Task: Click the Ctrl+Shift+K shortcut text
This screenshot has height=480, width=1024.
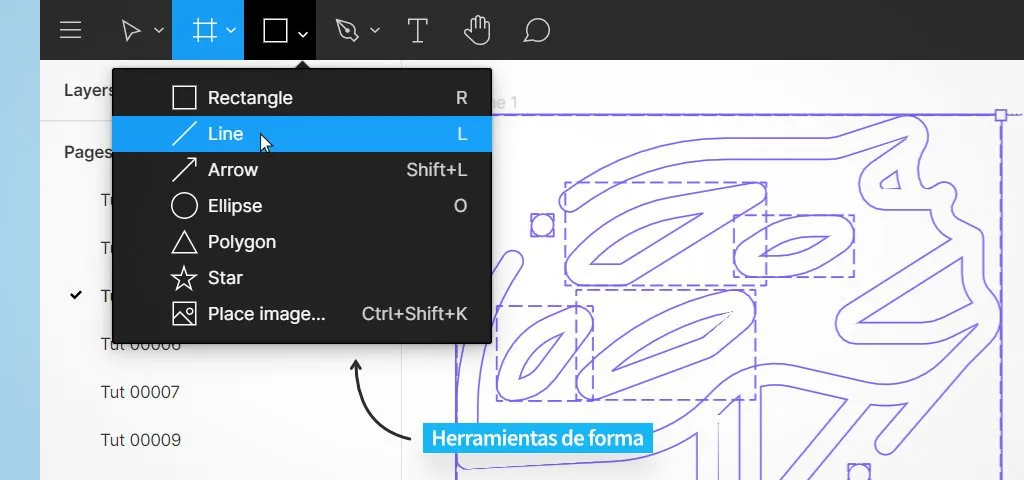Action: click(x=415, y=313)
